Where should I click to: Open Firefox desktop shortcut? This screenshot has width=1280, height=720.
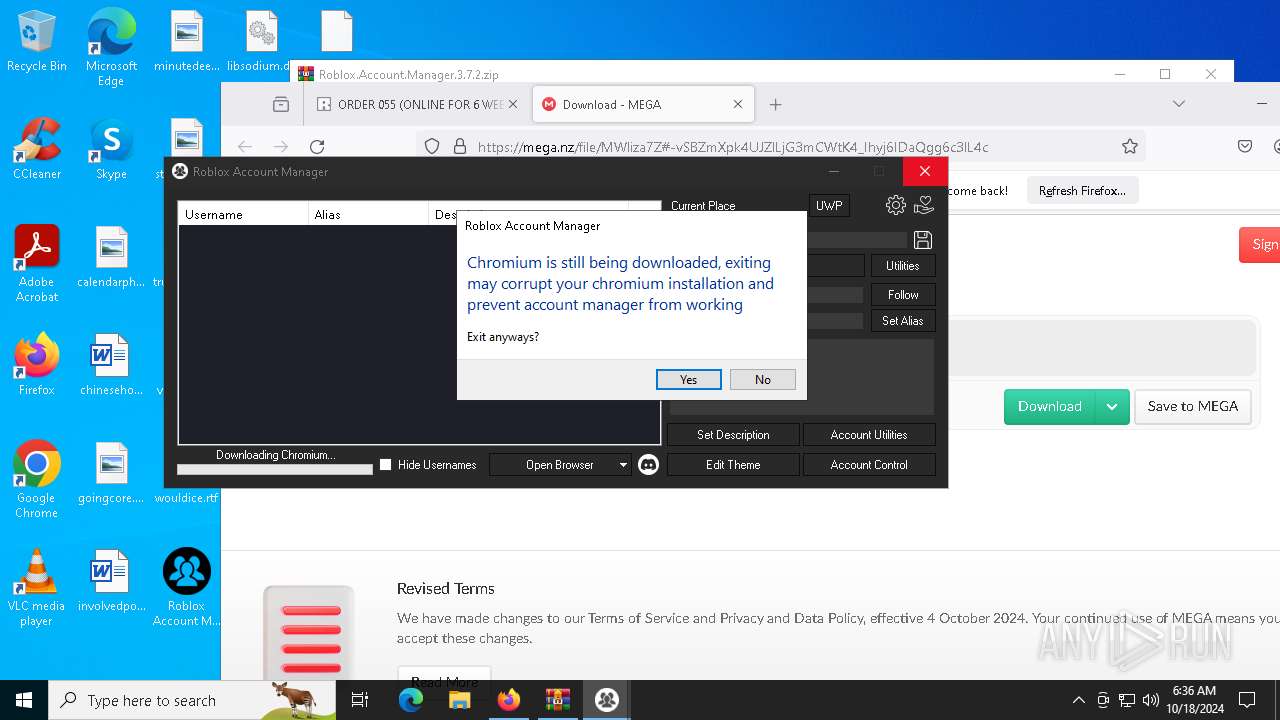click(x=37, y=365)
